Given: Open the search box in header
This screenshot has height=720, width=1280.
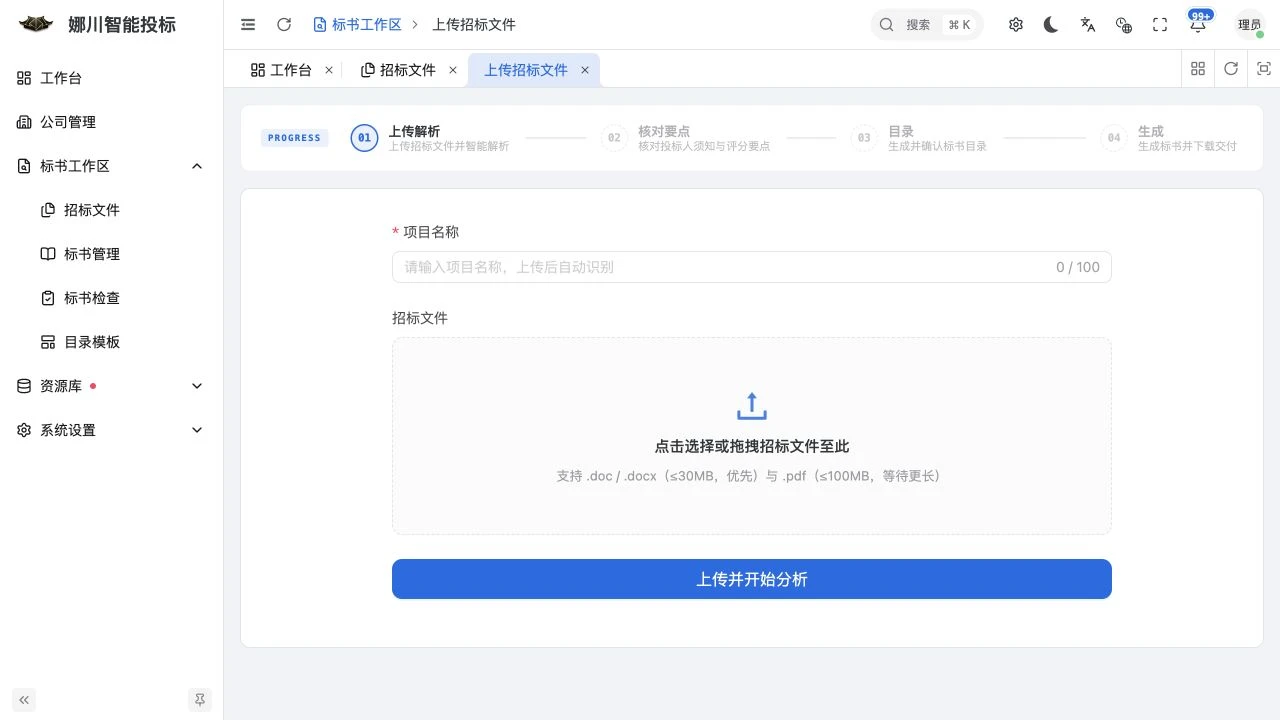Looking at the screenshot, I should (x=927, y=25).
